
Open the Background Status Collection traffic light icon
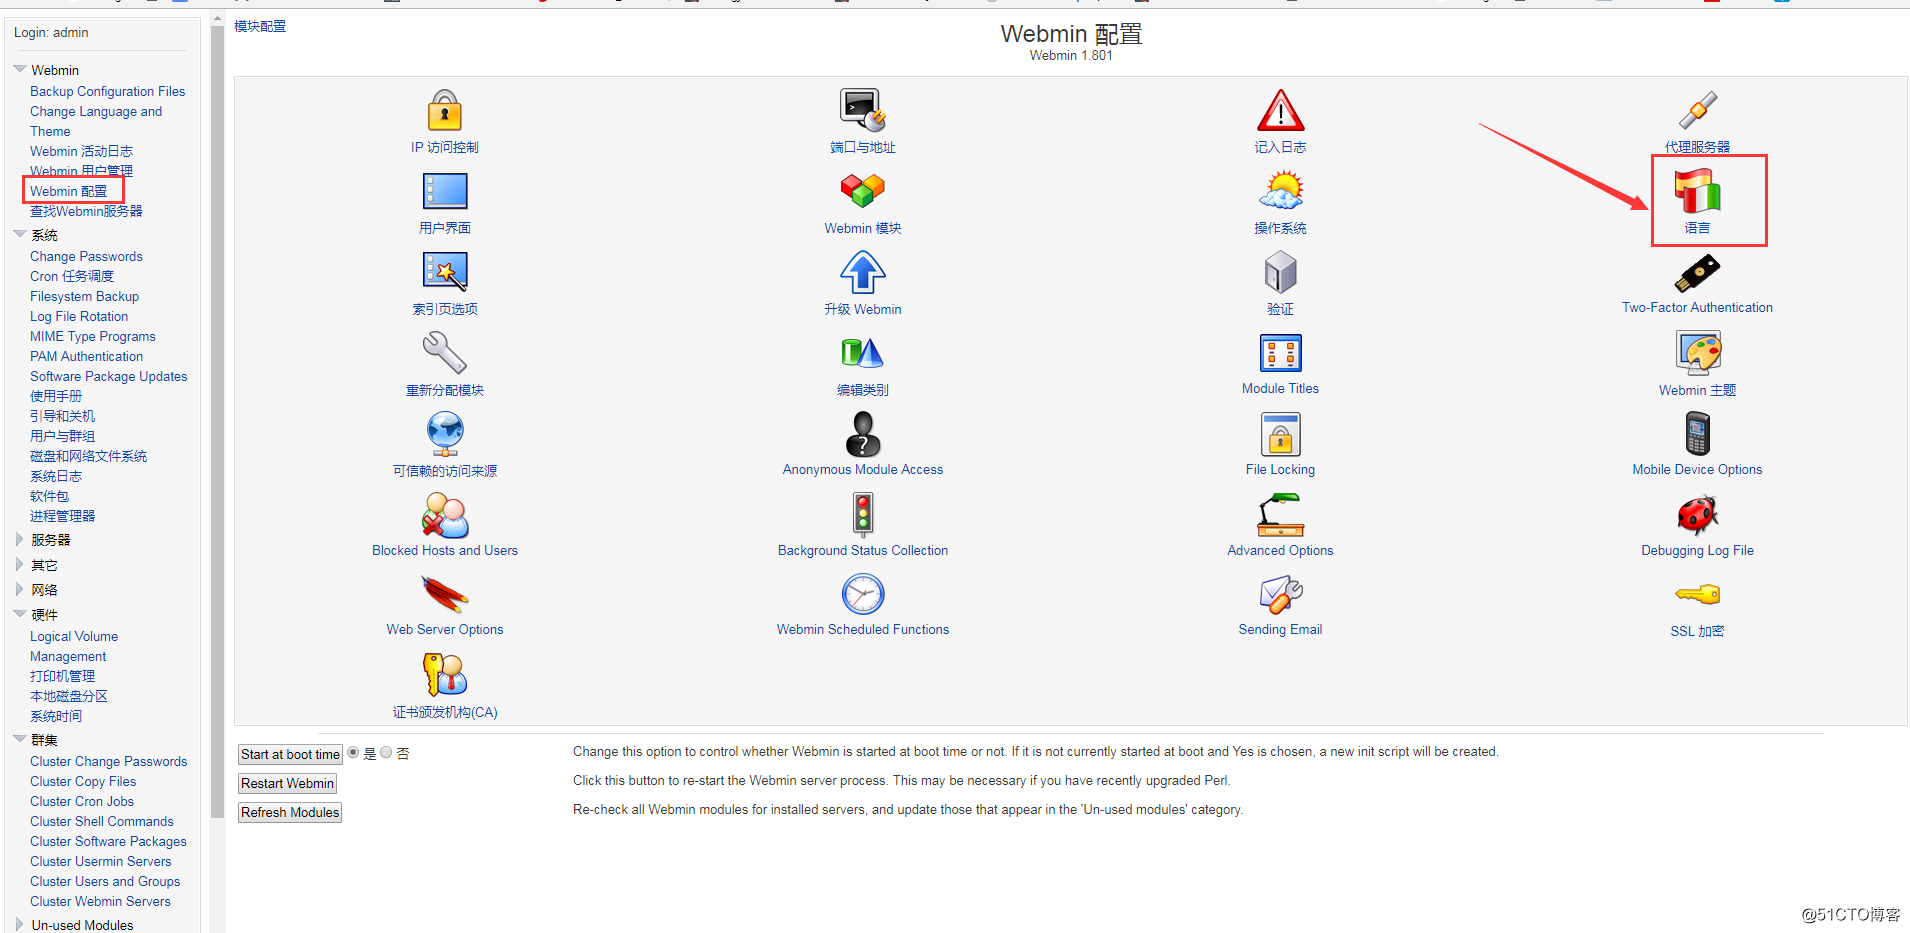point(863,516)
